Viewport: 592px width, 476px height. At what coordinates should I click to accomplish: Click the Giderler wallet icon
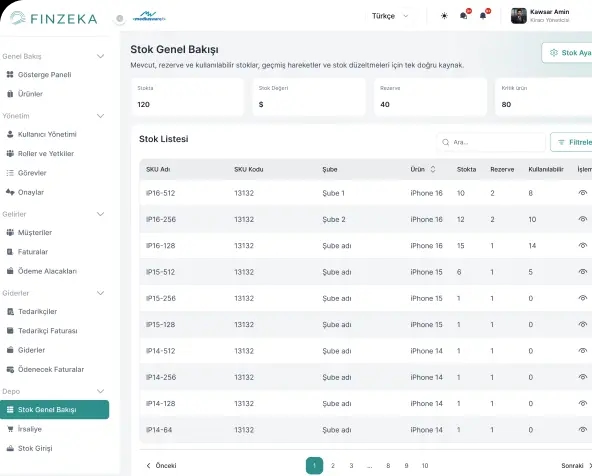(10, 350)
